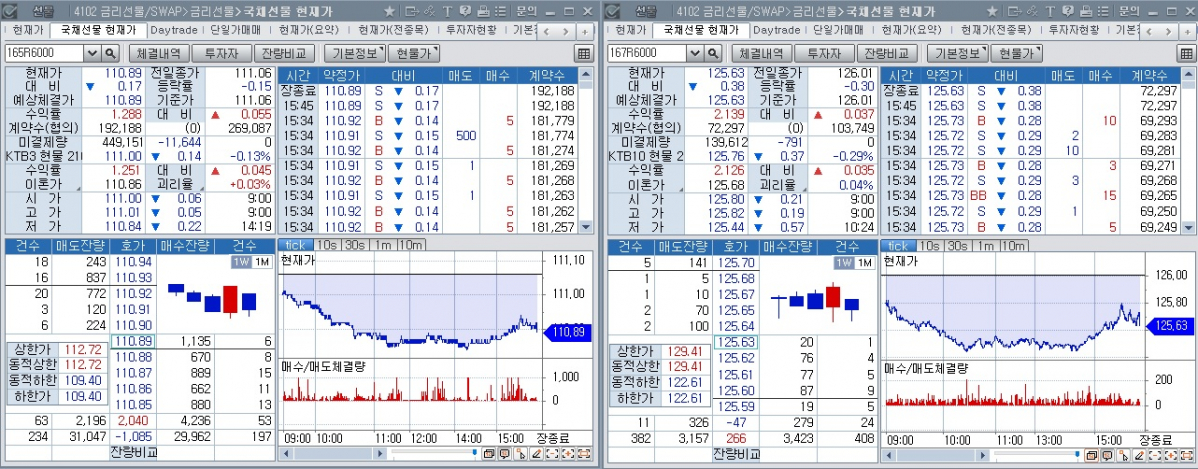This screenshot has height=469, width=1198.
Task: Zoom out 167R6000 chart with minus bracket icon
Action: click(x=1155, y=455)
